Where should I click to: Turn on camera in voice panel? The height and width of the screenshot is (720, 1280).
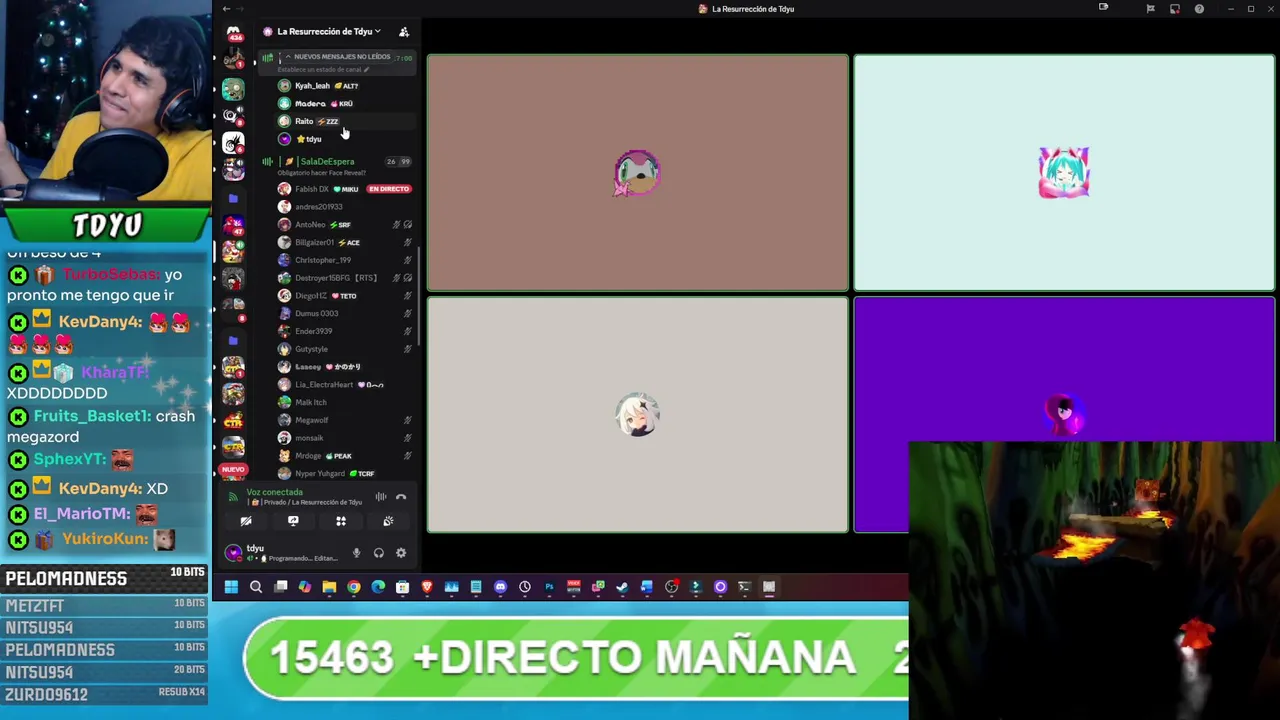point(246,521)
